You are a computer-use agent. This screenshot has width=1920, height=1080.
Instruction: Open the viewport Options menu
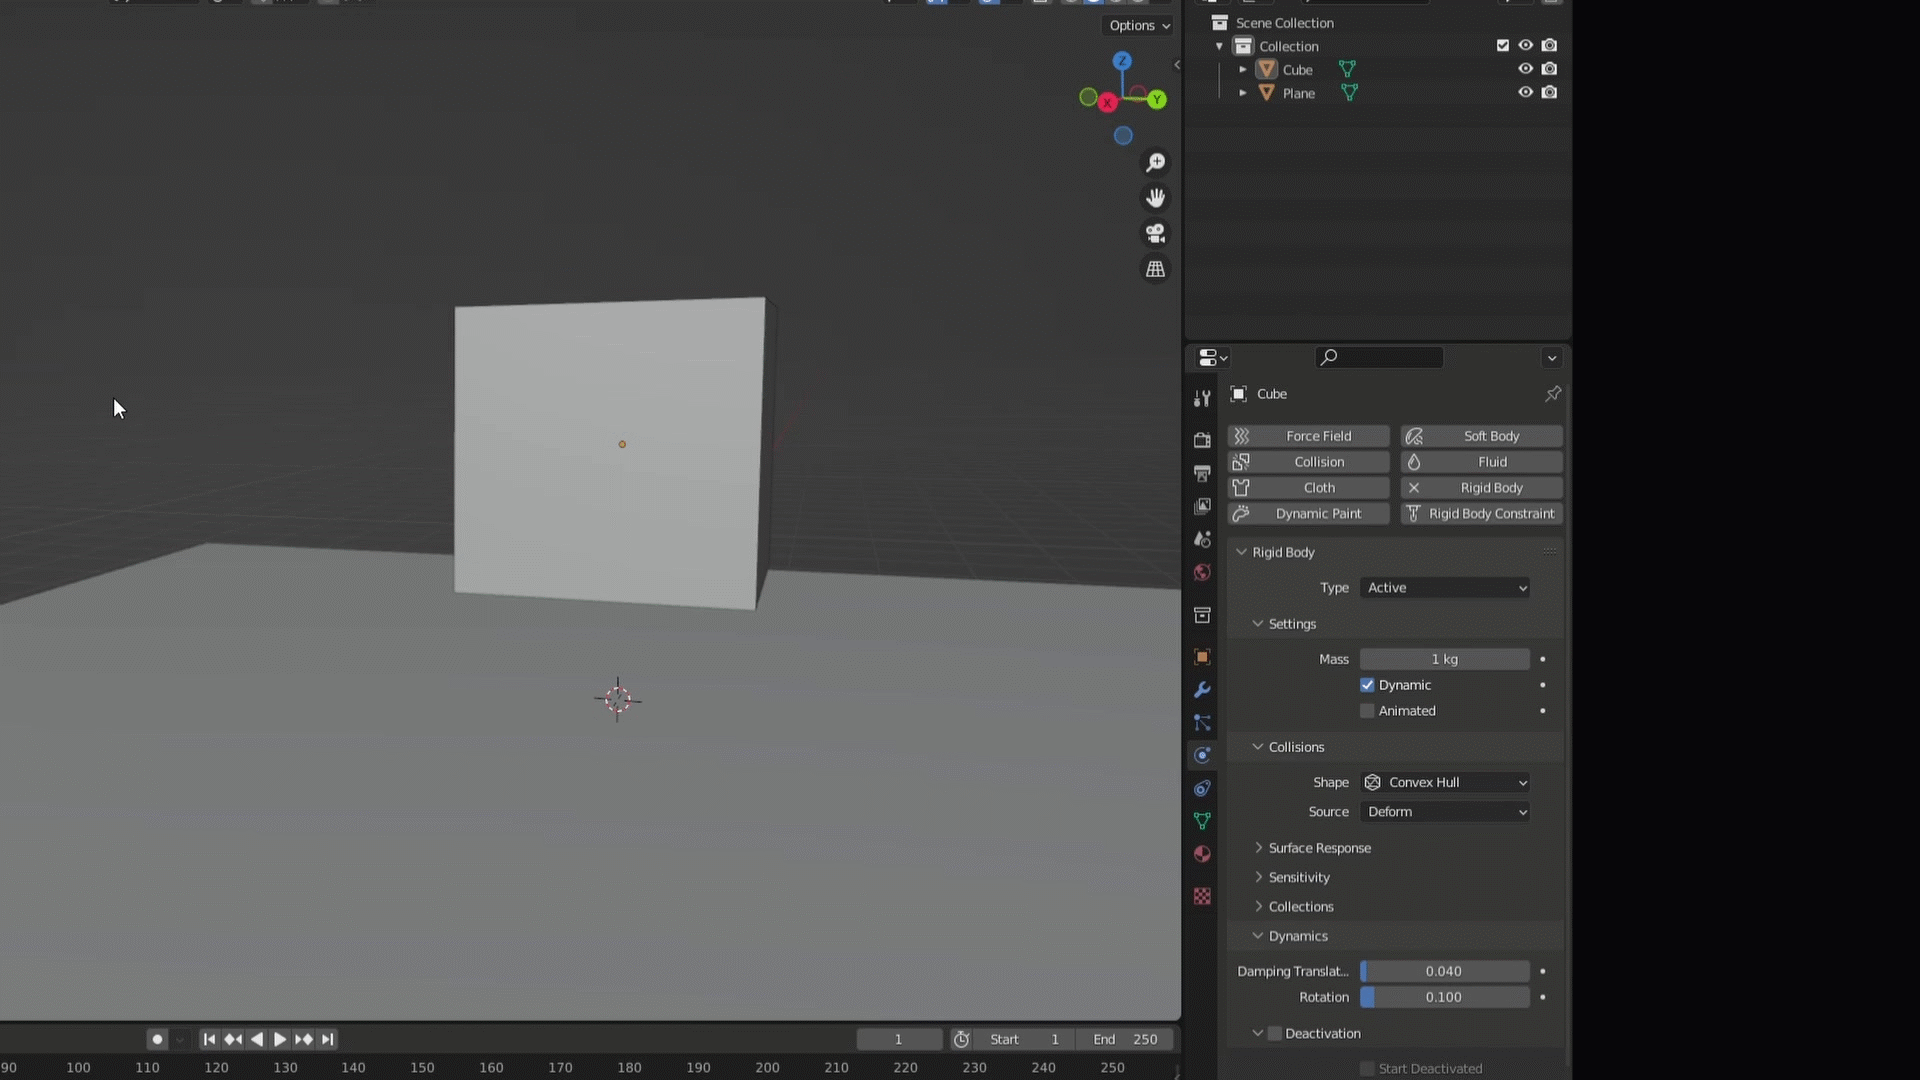pos(1139,26)
